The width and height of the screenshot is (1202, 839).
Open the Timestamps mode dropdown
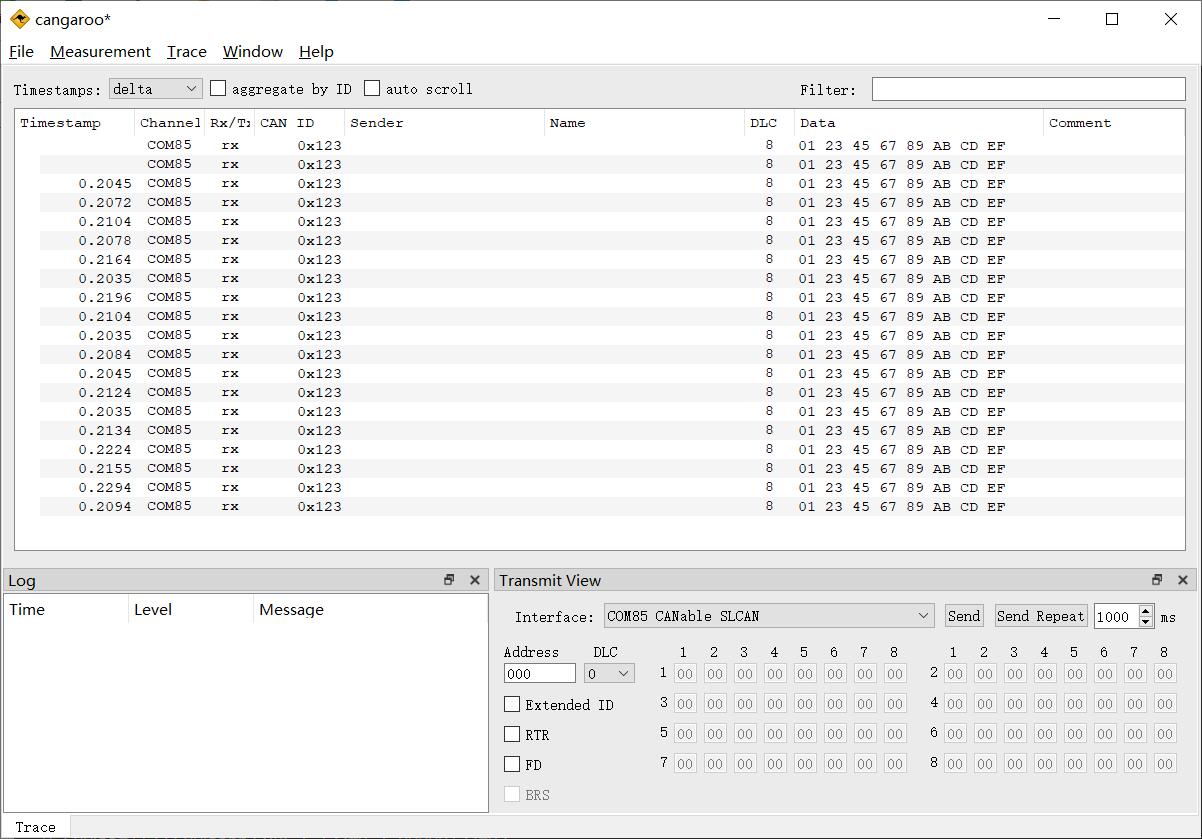155,89
